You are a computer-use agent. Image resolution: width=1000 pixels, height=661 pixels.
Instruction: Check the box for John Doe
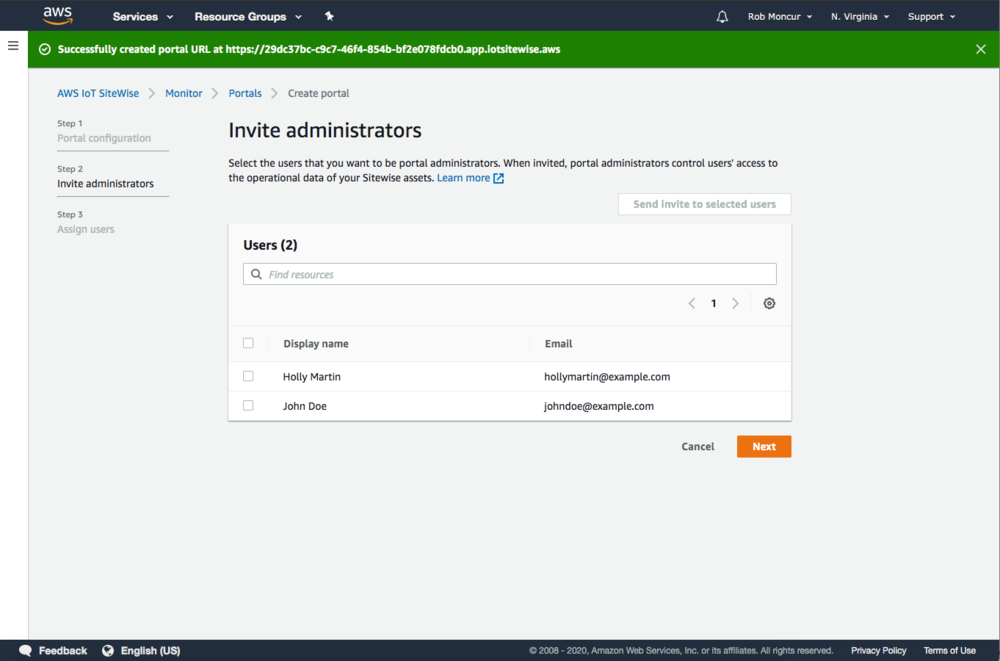[248, 406]
